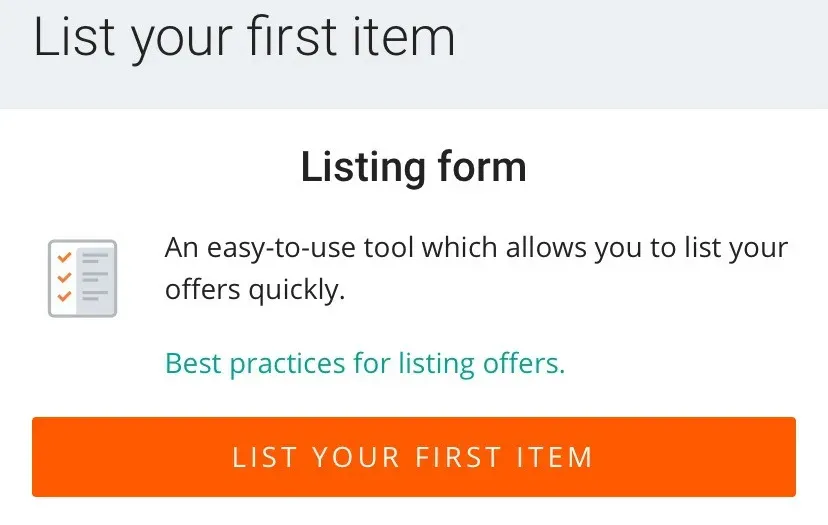Viewport: 828px width, 525px height.
Task: Select the listing form clipboard icon
Action: [82, 278]
